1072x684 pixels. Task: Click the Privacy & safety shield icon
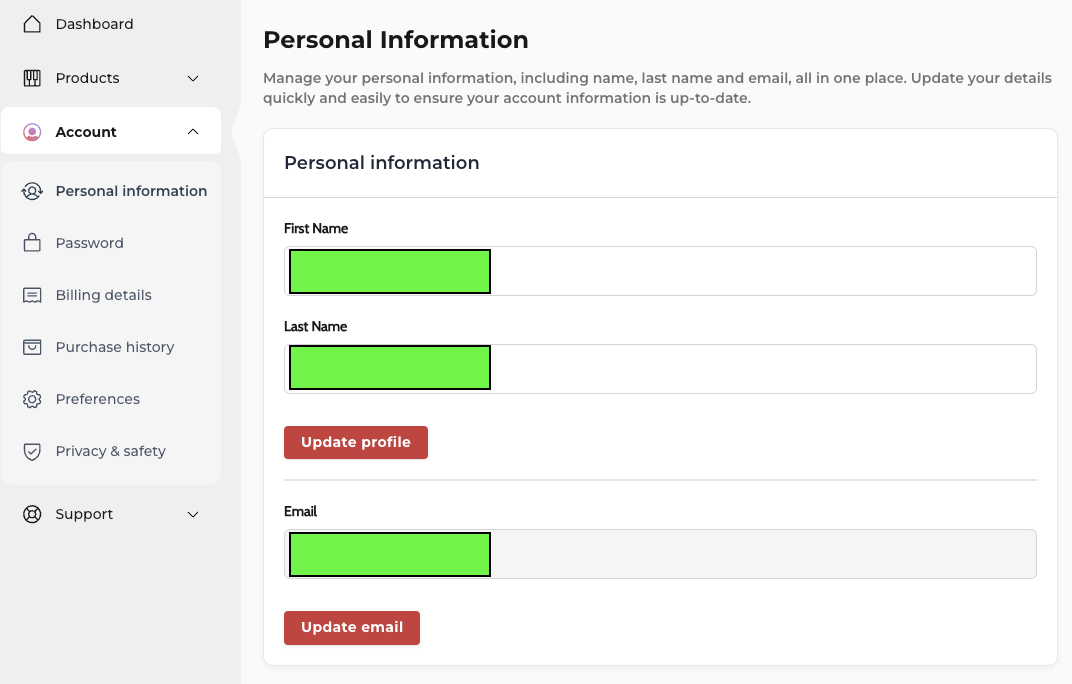[32, 451]
